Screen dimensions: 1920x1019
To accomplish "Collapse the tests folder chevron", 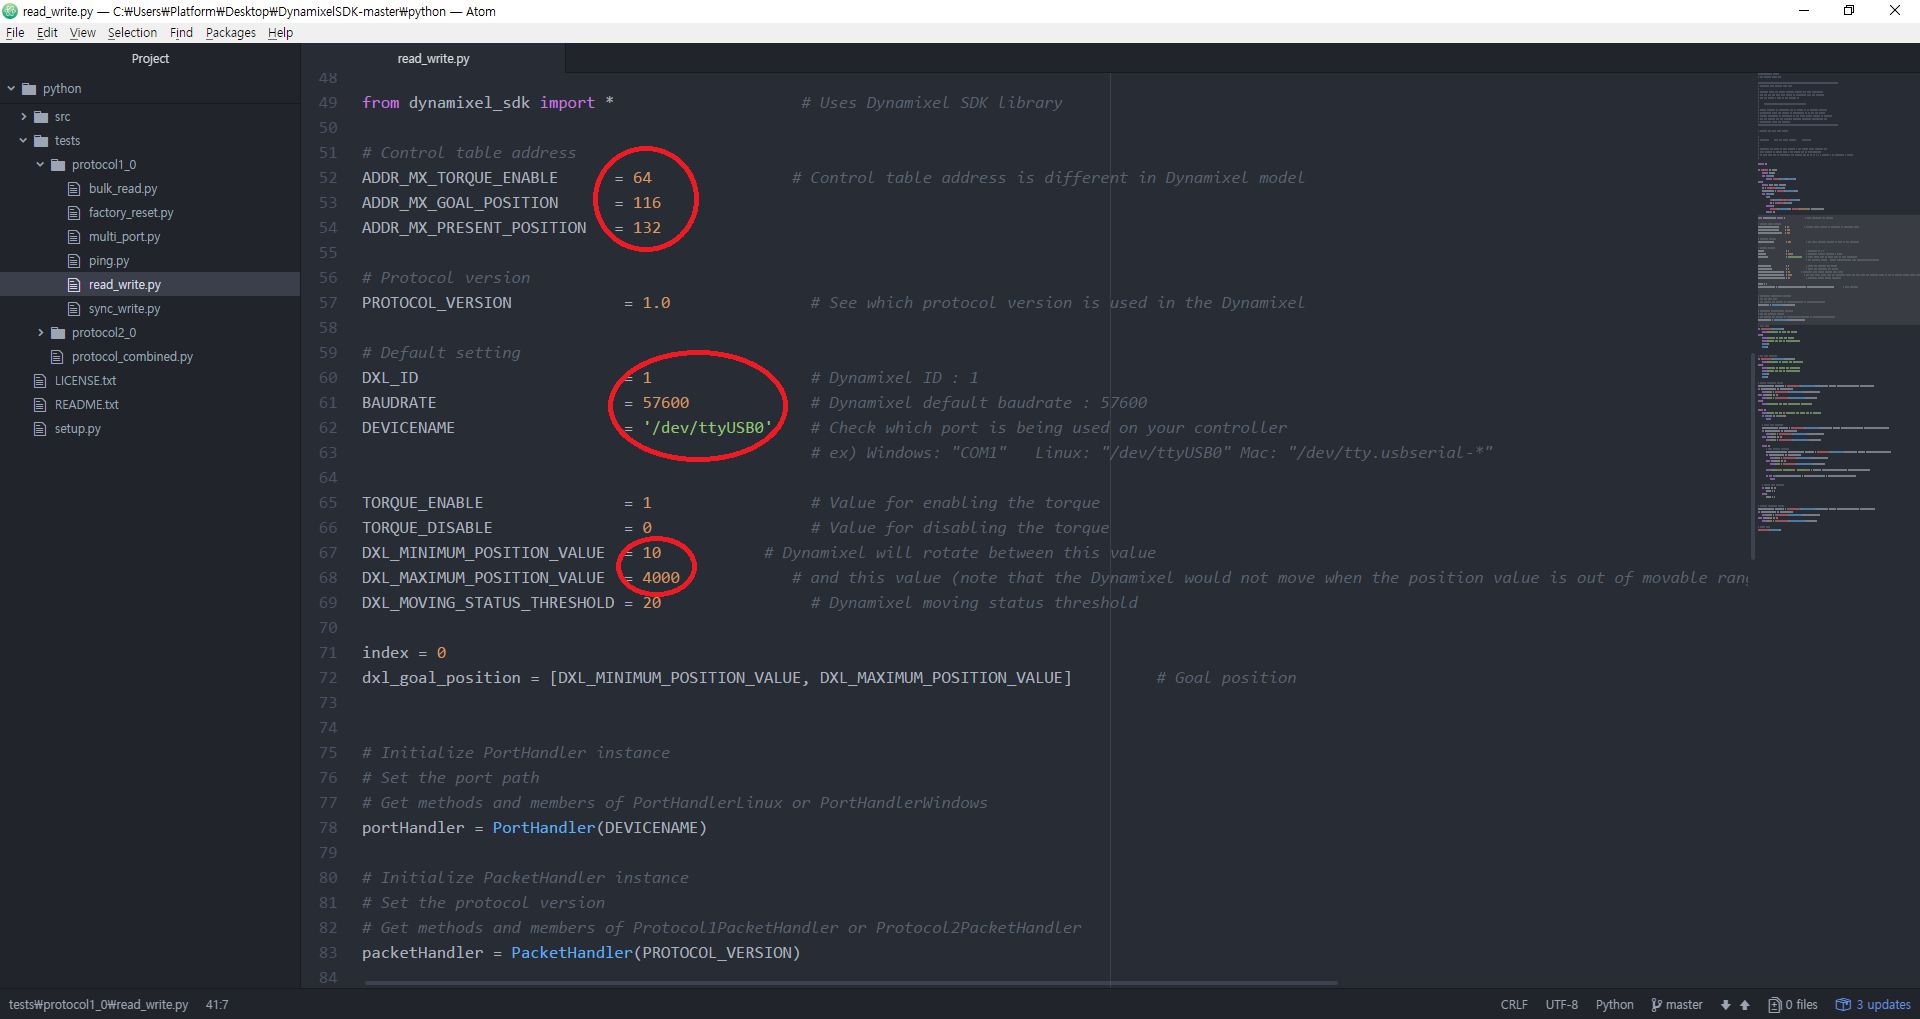I will click(x=24, y=141).
